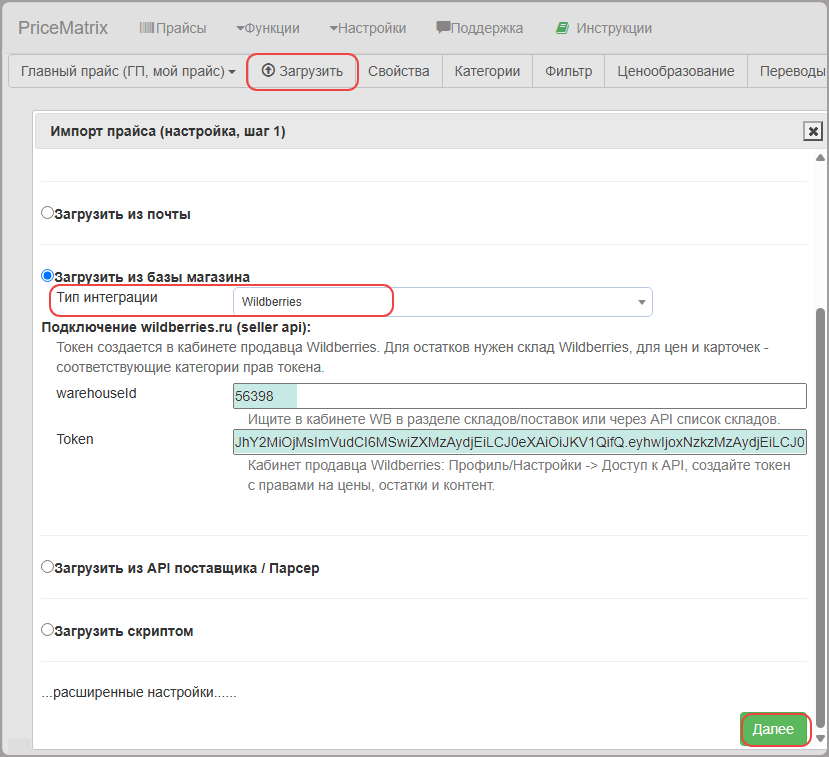Image resolution: width=829 pixels, height=757 pixels.
Task: Click the green Далее button
Action: [773, 729]
